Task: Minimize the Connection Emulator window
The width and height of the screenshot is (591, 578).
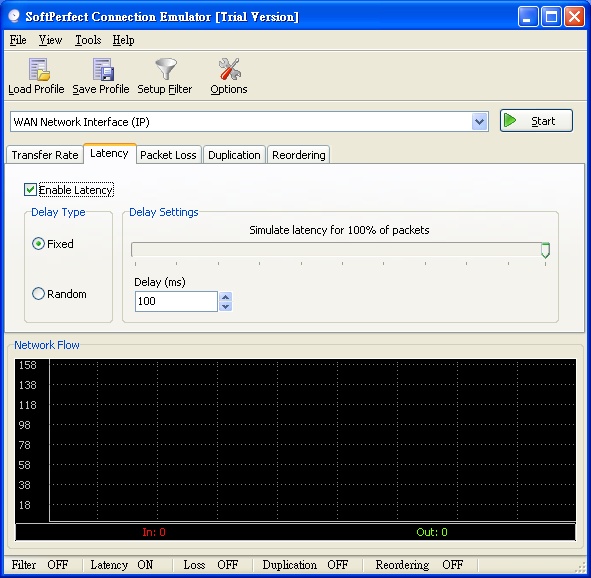Action: [x=527, y=17]
